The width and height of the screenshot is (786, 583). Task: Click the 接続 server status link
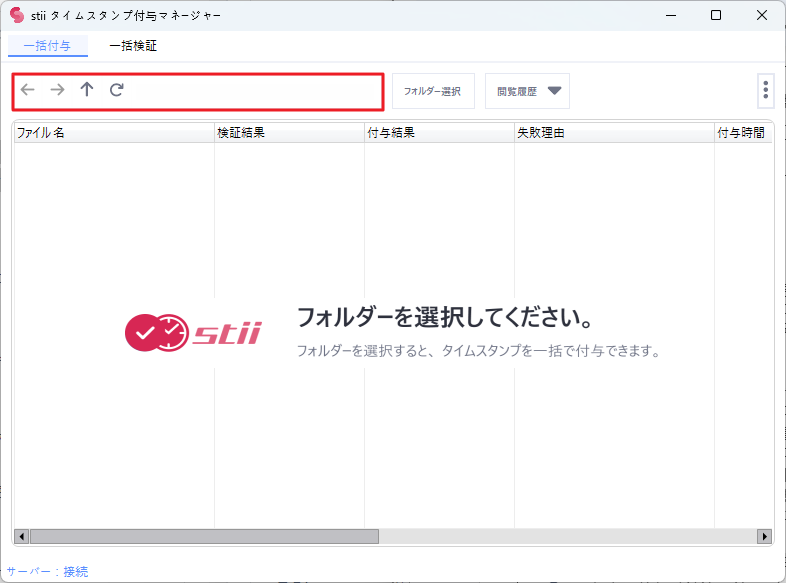click(76, 572)
